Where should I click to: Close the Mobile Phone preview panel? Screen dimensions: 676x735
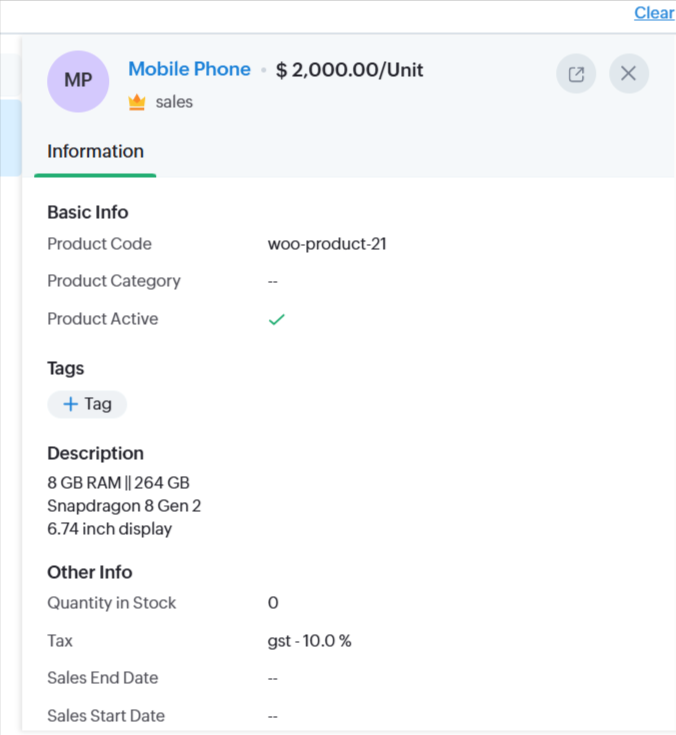click(628, 73)
